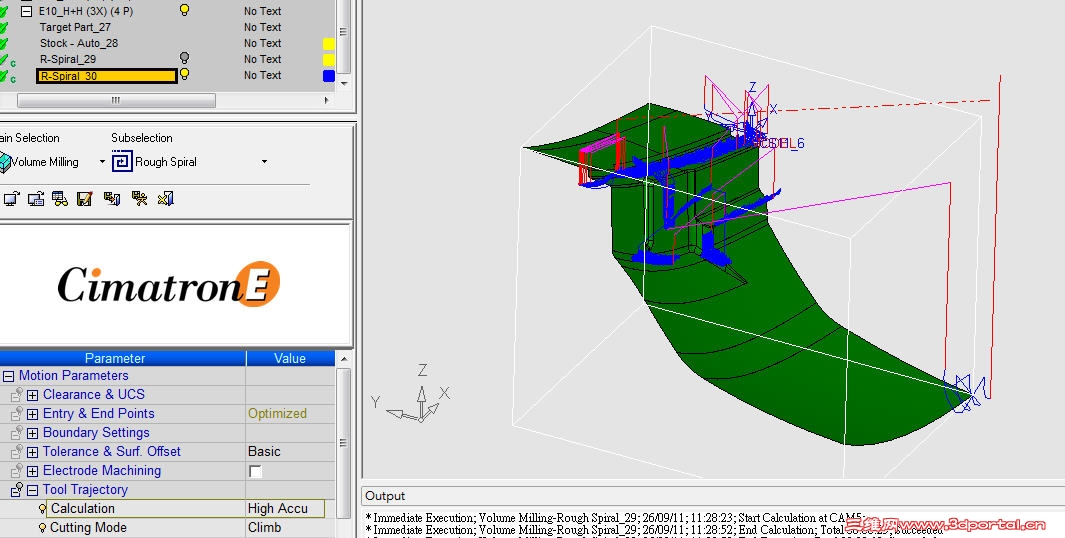Toggle the lightbulb visibility for E10_H+H (3X)

point(184,10)
